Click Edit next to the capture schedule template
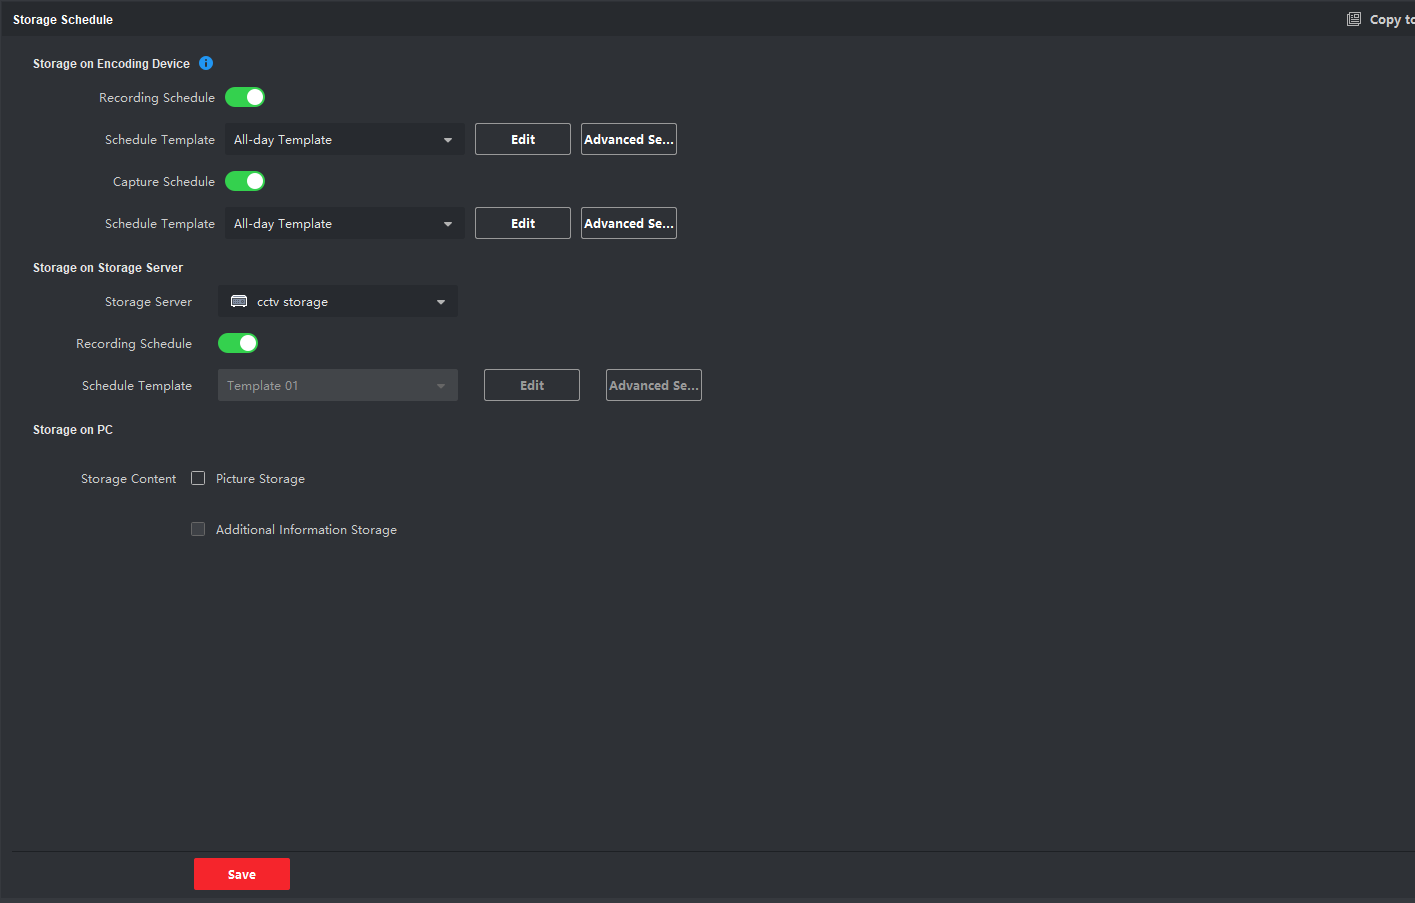This screenshot has width=1415, height=903. point(523,223)
